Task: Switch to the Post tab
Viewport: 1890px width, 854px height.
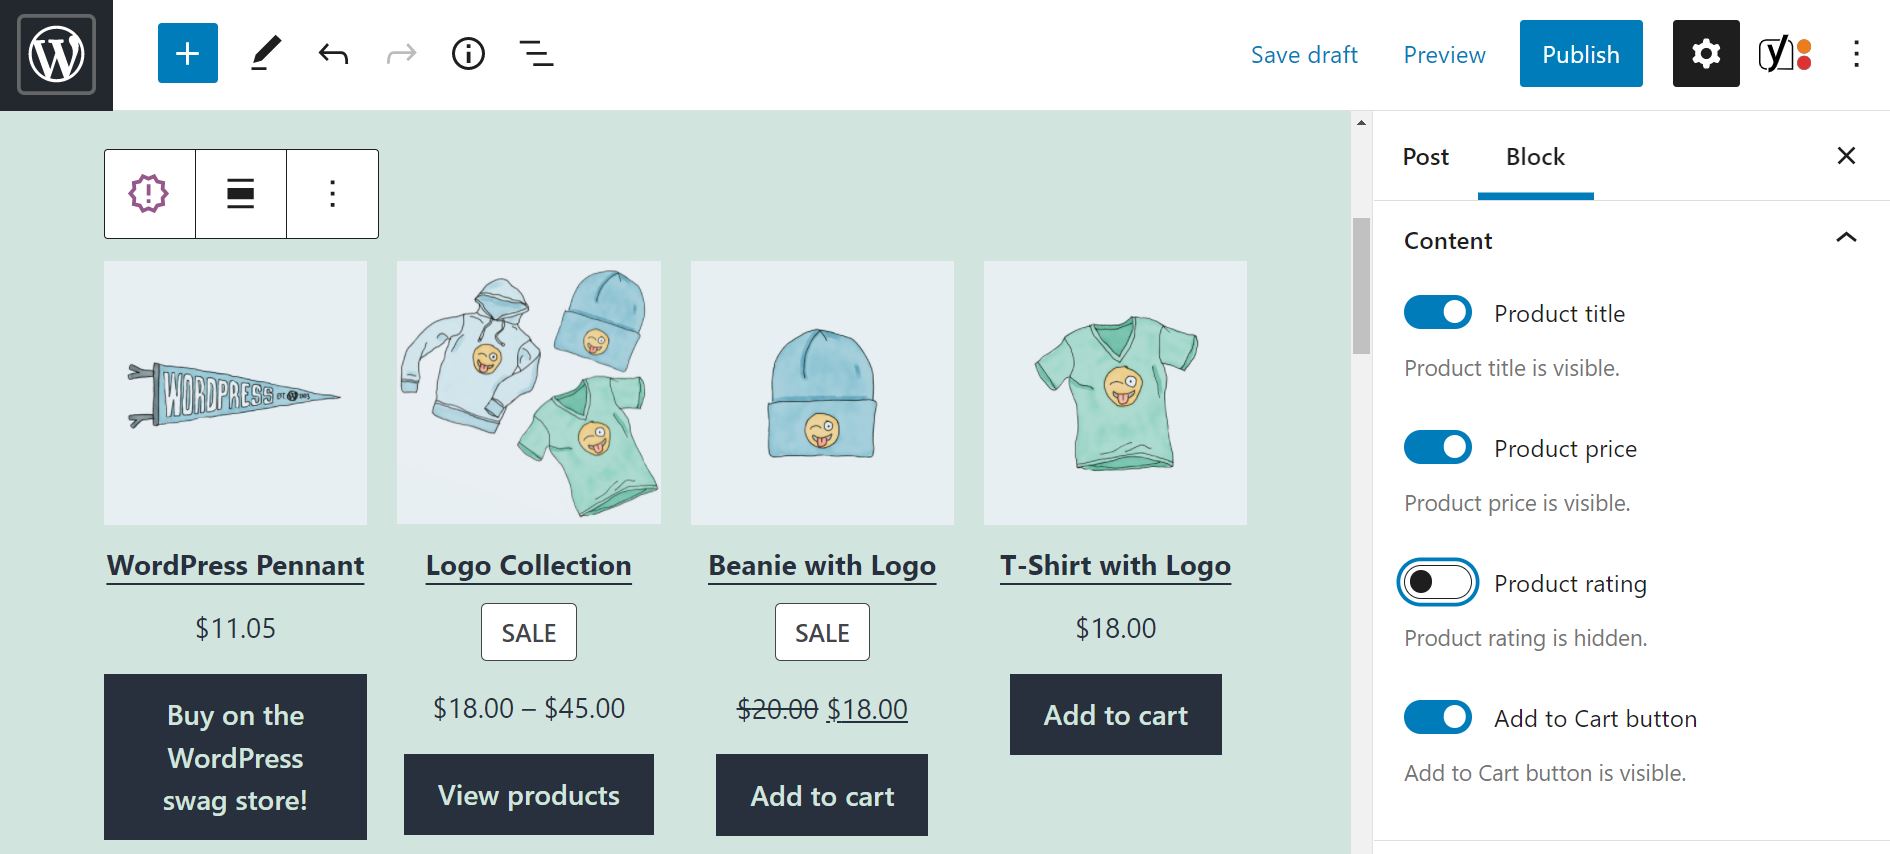Action: pos(1425,157)
